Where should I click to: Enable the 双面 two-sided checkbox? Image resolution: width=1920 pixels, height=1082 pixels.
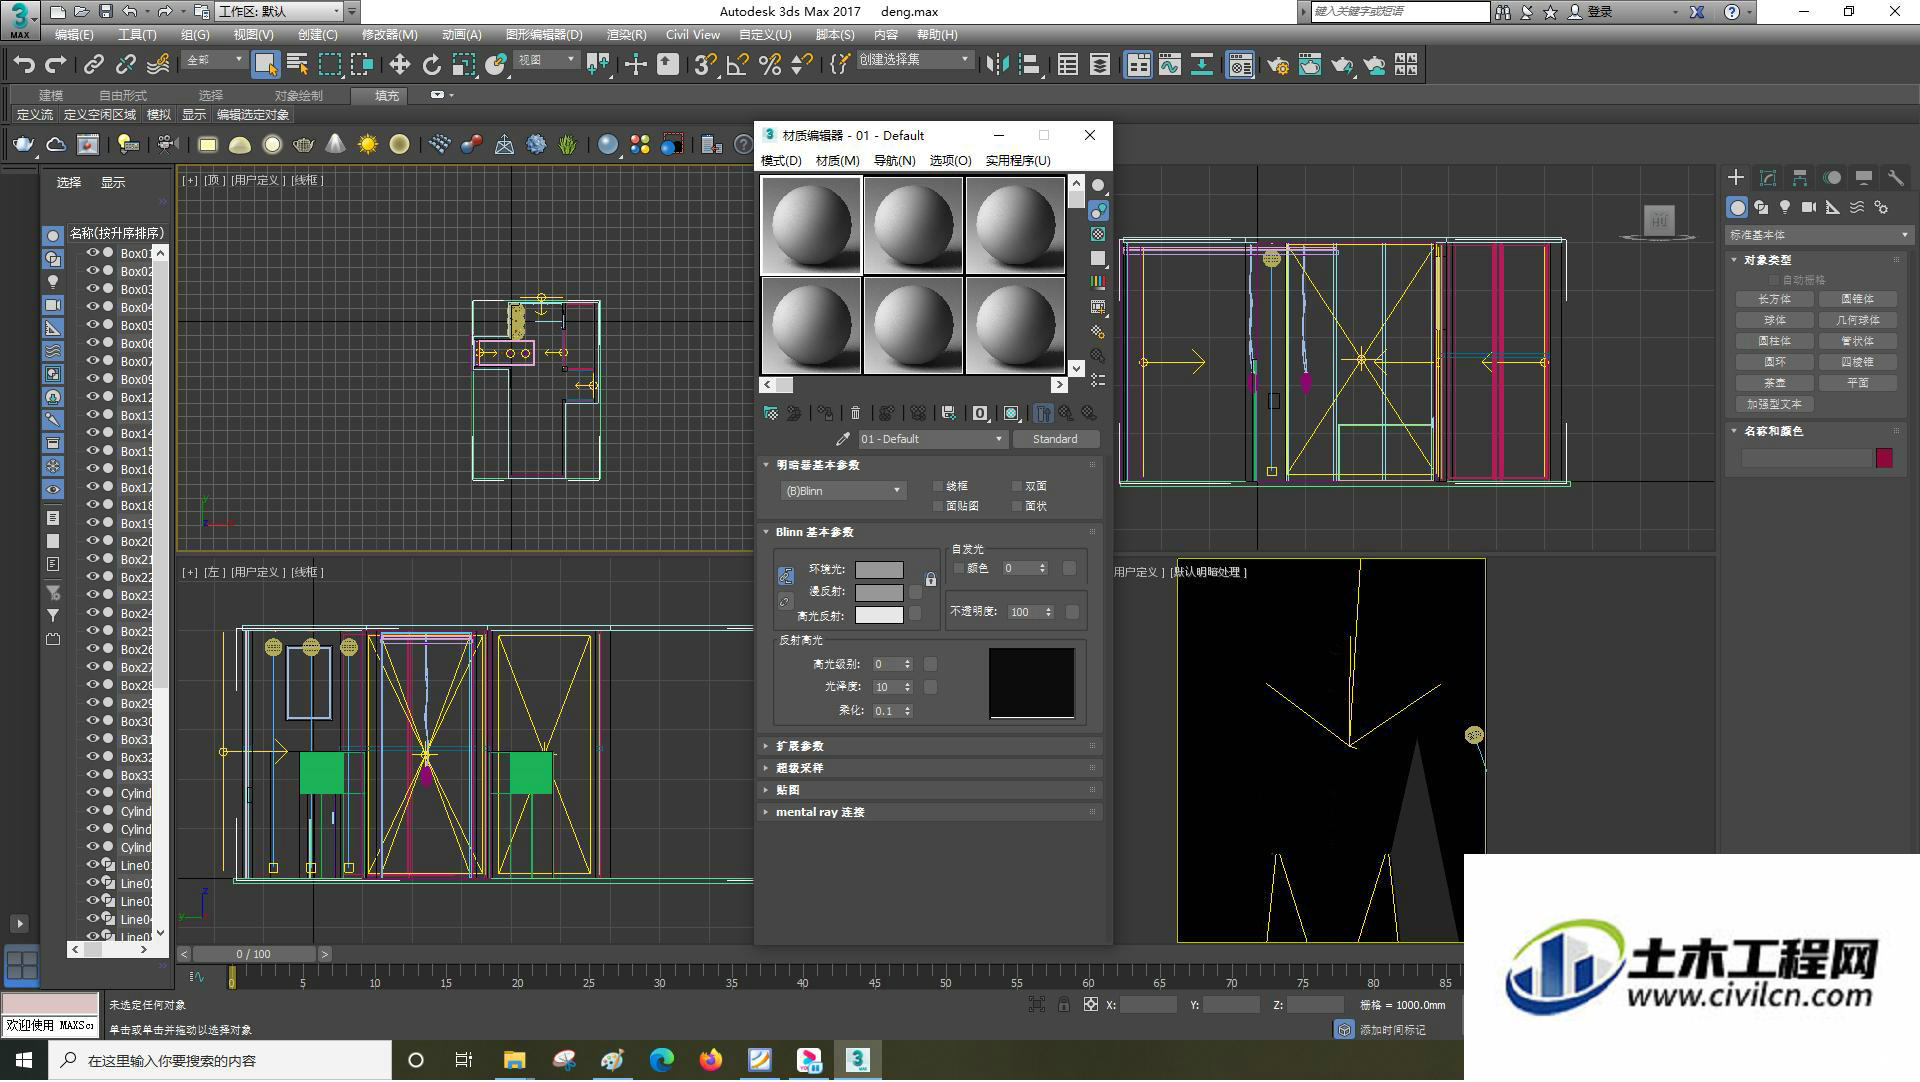coord(1017,487)
